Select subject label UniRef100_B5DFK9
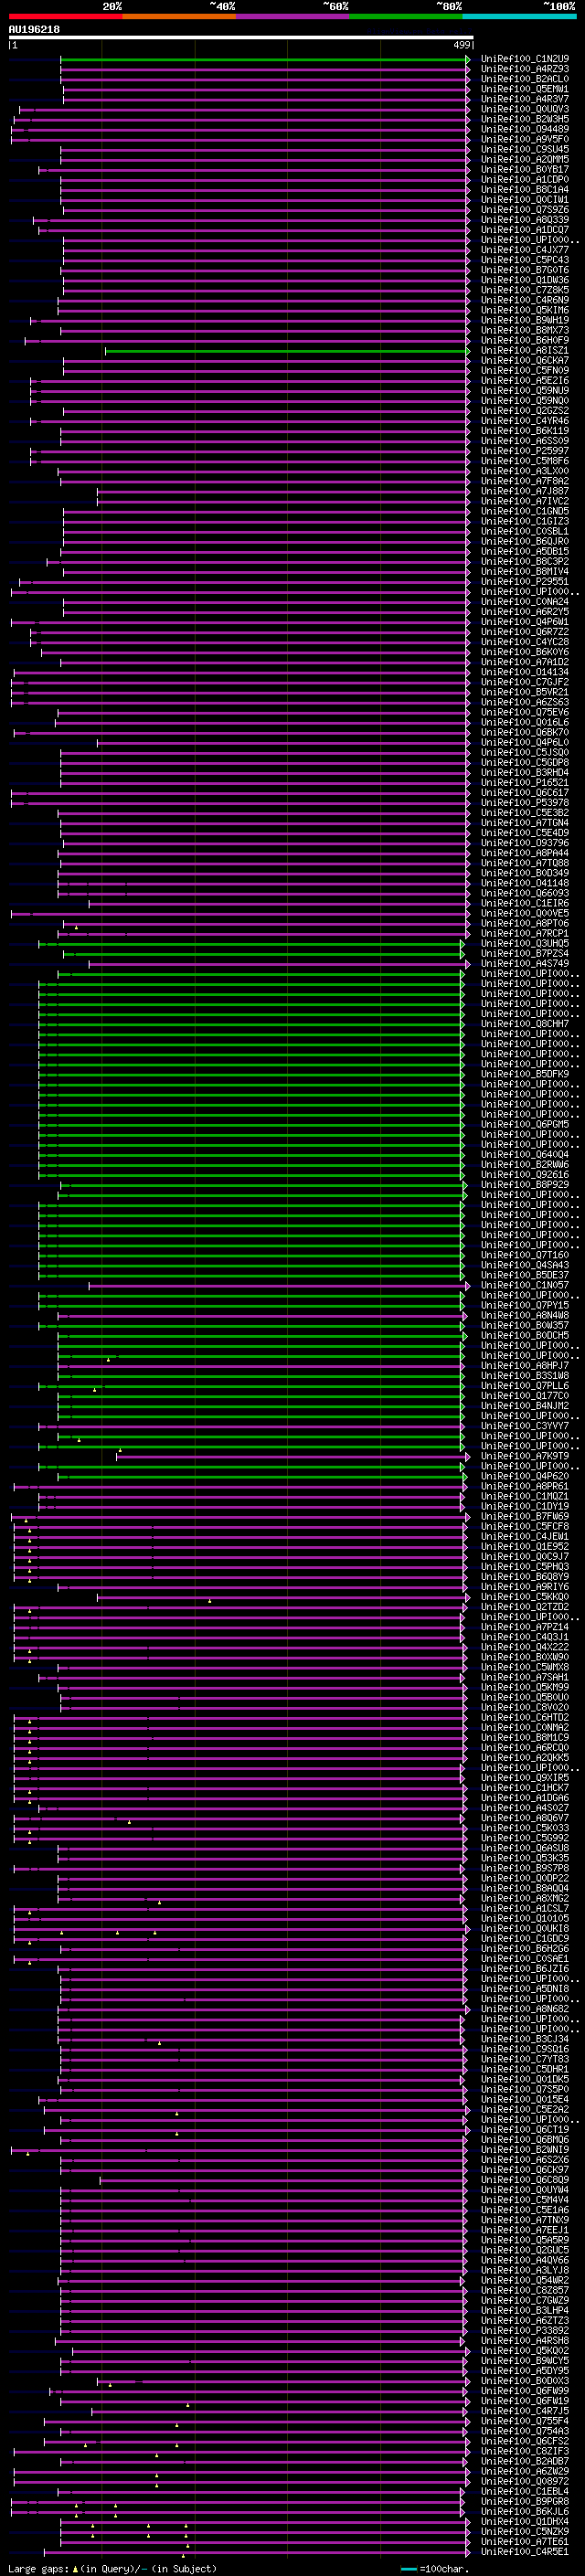Screen dimensions: 585x2576 pos(525,1074)
